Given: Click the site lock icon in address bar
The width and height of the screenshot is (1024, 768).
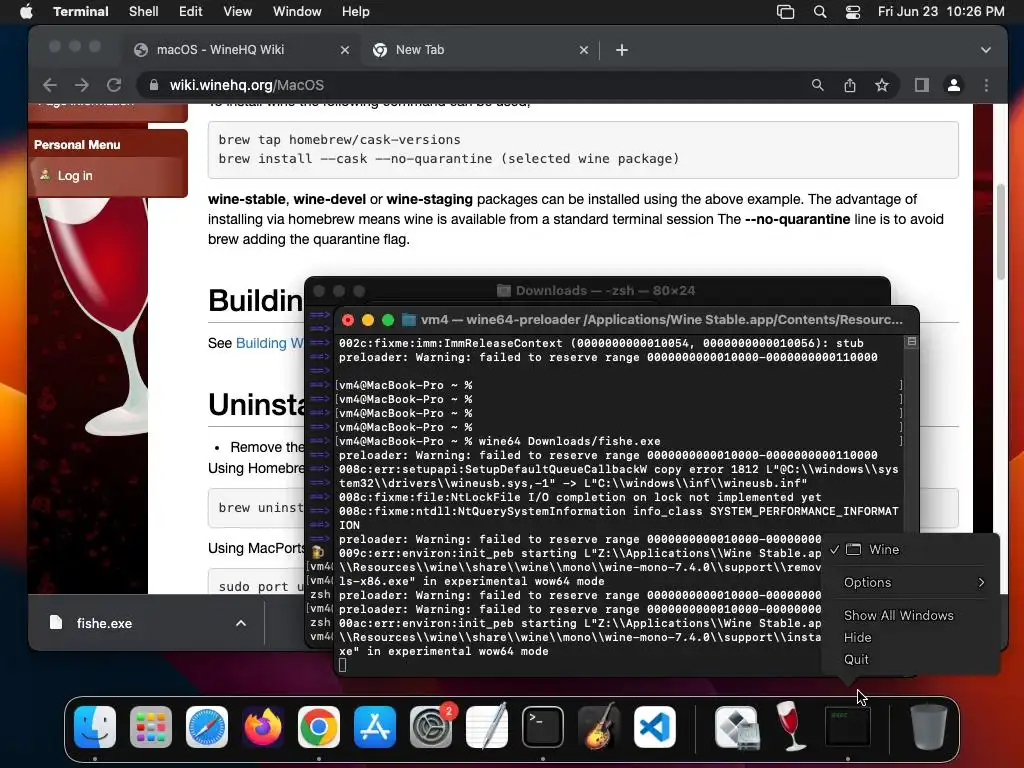Looking at the screenshot, I should click(153, 85).
